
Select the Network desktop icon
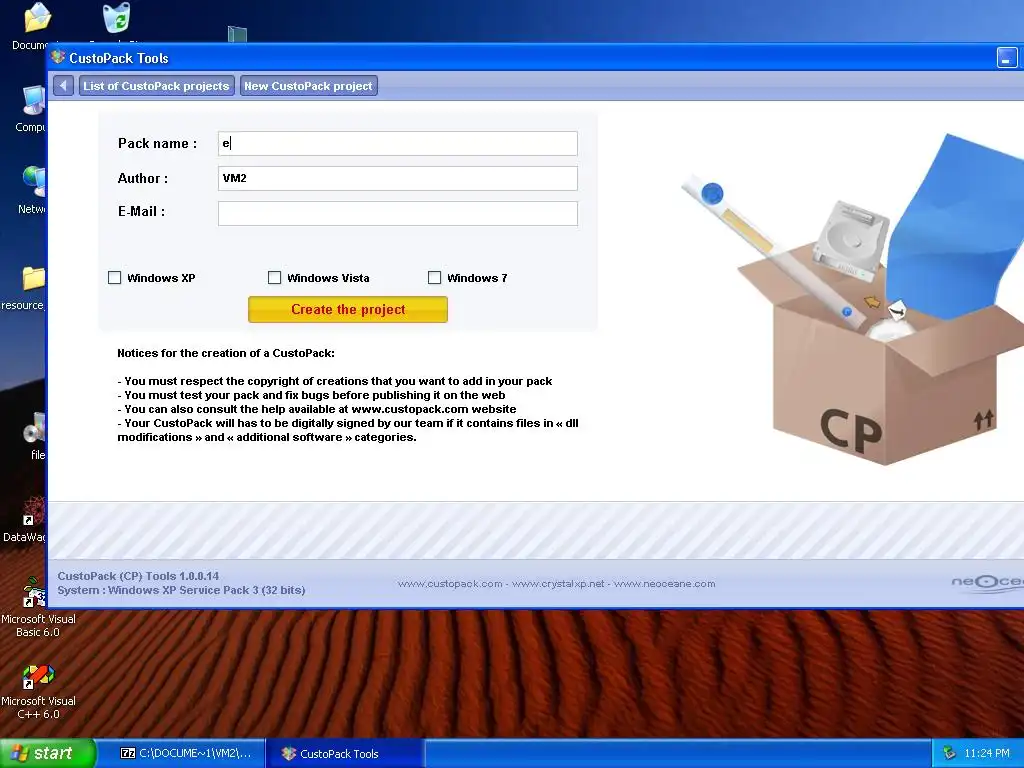click(x=33, y=189)
